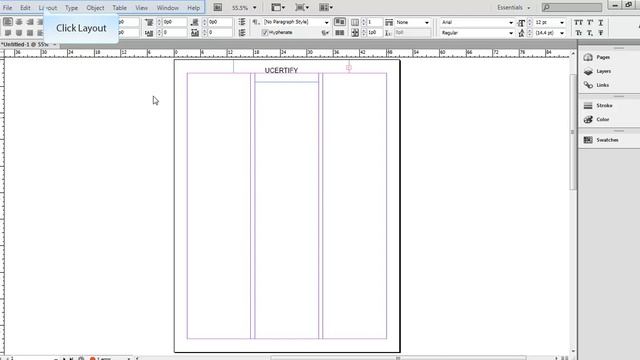Open the 12 pt font size dropdown
This screenshot has height=360, width=640.
pos(562,22)
